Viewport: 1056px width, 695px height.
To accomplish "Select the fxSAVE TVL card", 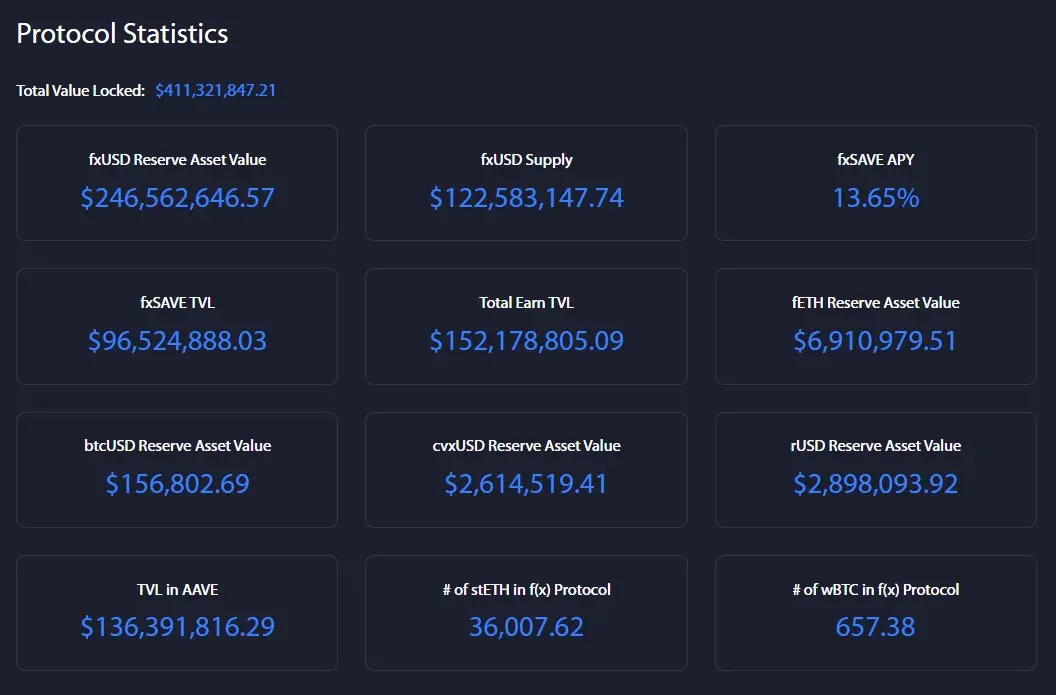I will (x=177, y=326).
